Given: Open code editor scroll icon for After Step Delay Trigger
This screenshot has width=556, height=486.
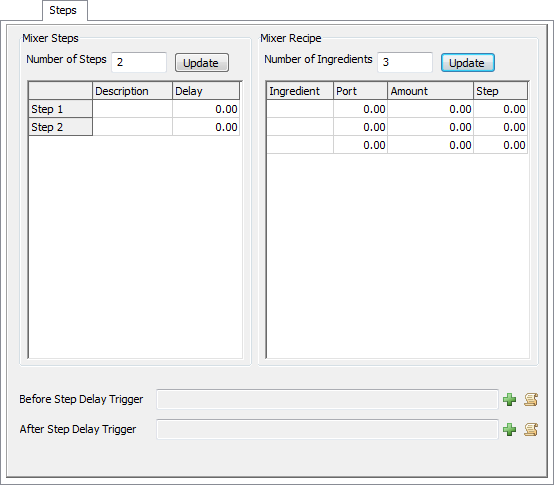Looking at the screenshot, I should coord(531,430).
